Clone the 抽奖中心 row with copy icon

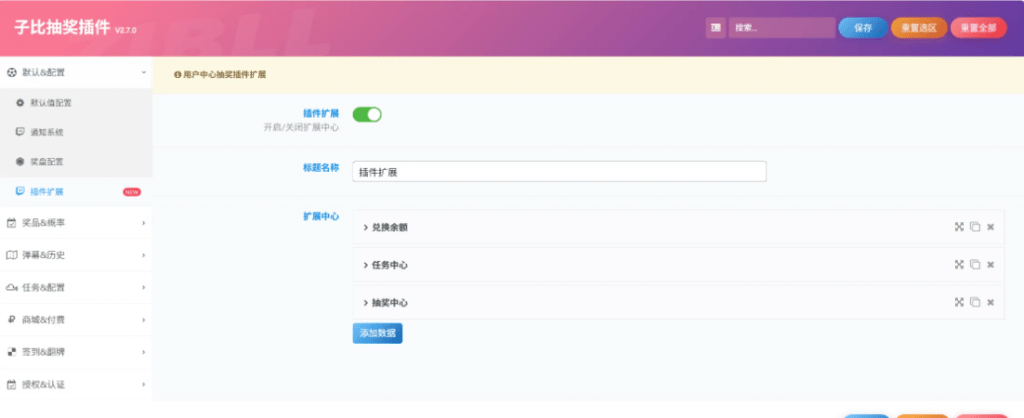click(x=975, y=302)
